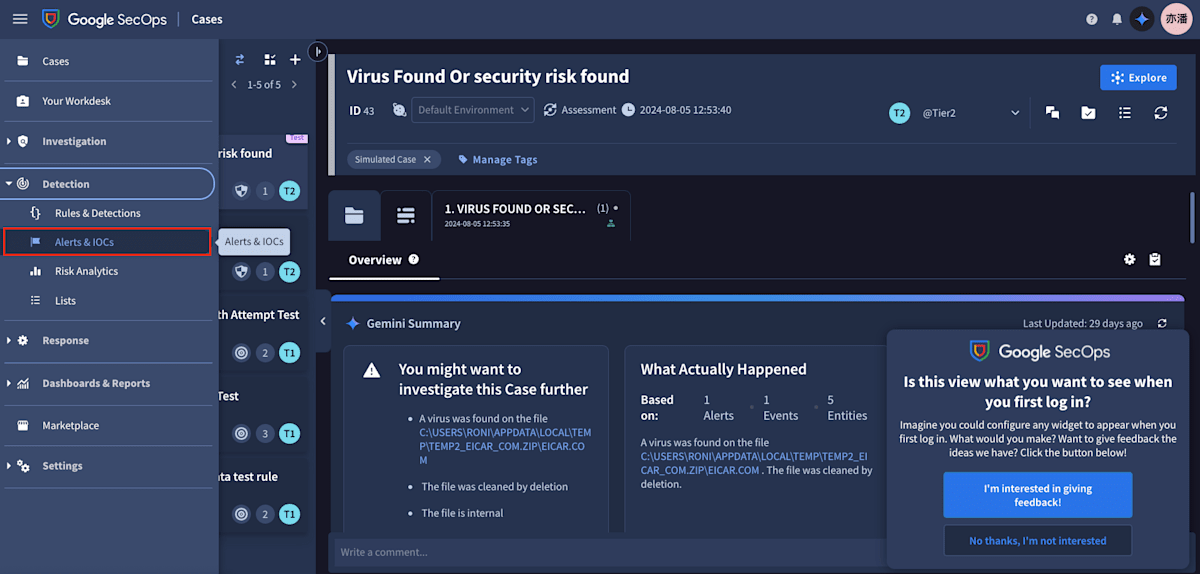This screenshot has width=1200, height=574.
Task: Collapse the cases list side panel arrow
Action: (323, 321)
